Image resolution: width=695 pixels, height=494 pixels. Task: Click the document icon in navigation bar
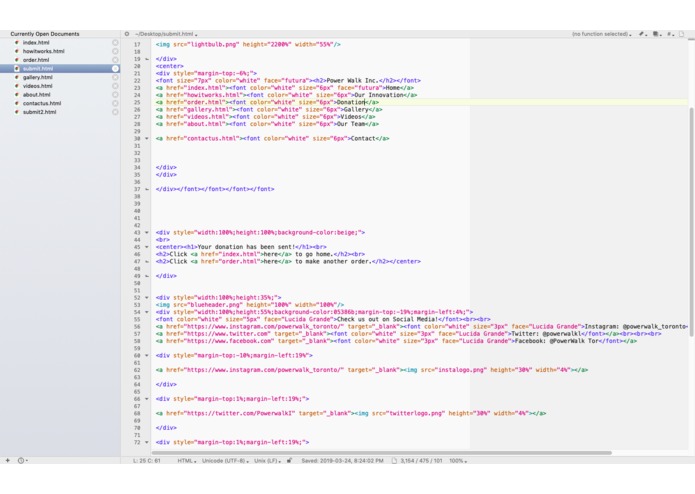682,34
